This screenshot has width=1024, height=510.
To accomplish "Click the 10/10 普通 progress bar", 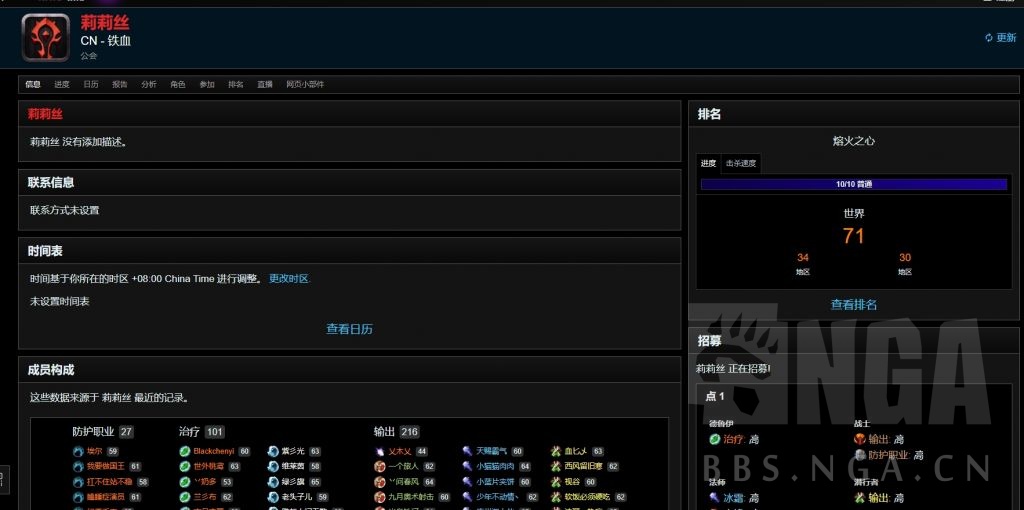I will (x=853, y=184).
